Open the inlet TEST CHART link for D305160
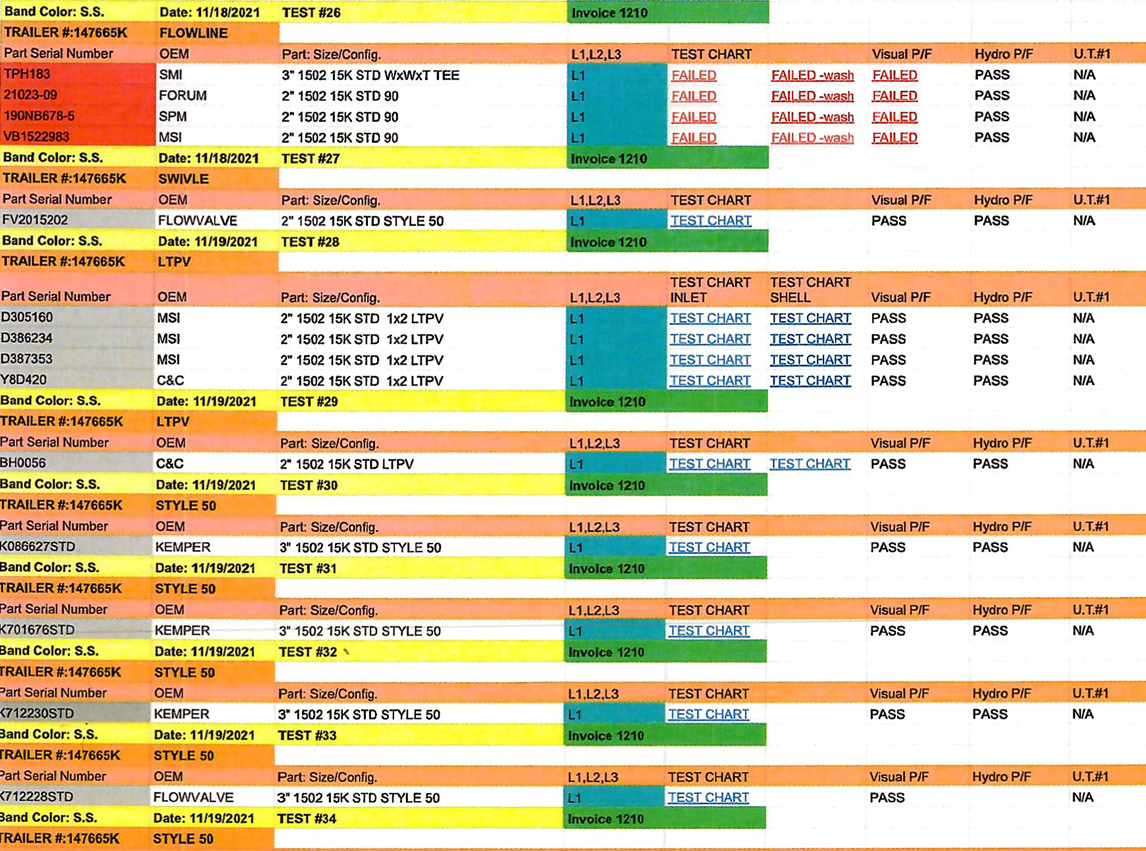 click(x=710, y=318)
